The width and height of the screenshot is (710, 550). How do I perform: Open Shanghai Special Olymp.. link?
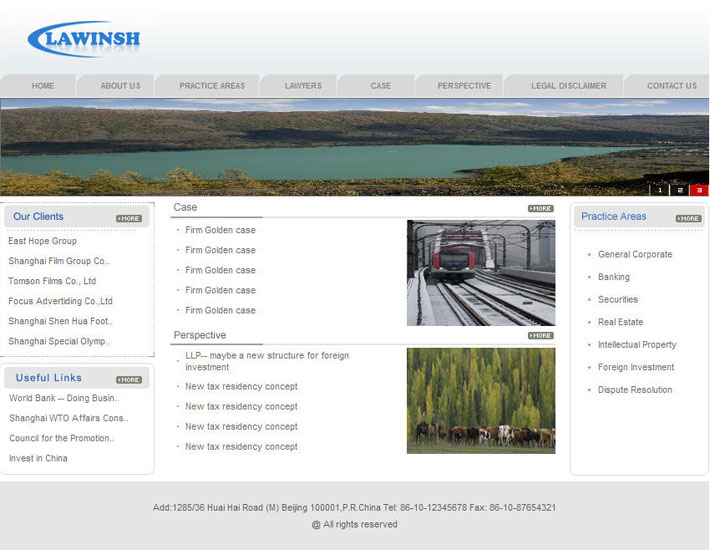(x=59, y=341)
